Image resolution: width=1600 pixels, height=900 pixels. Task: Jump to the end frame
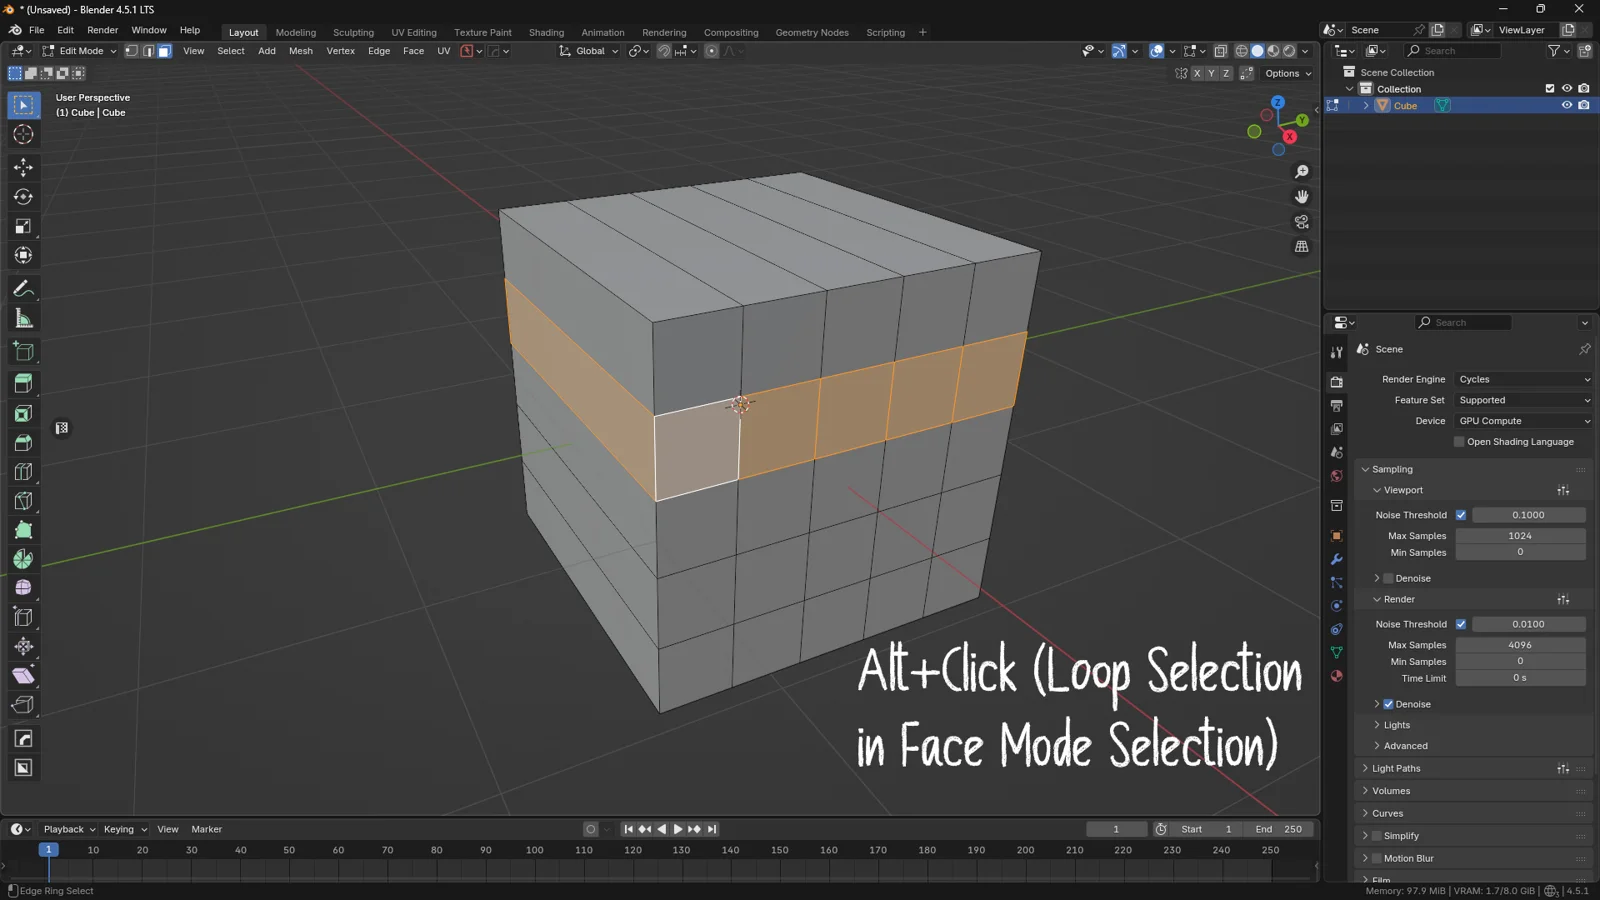click(712, 829)
